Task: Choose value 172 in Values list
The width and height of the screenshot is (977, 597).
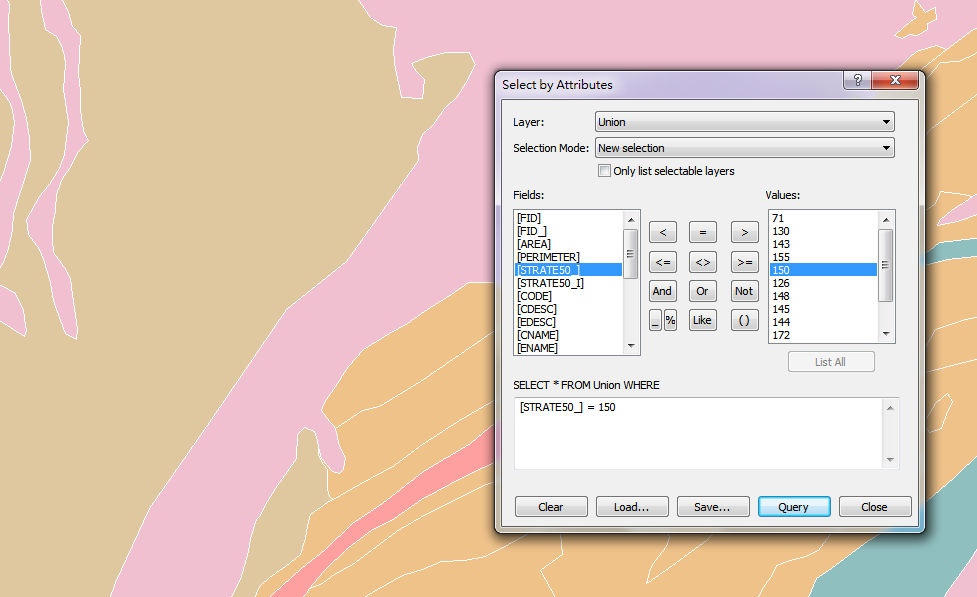Action: [x=823, y=335]
